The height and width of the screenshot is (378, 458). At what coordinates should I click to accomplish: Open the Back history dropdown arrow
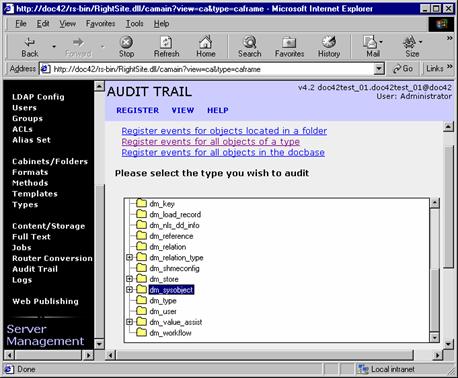(x=54, y=46)
